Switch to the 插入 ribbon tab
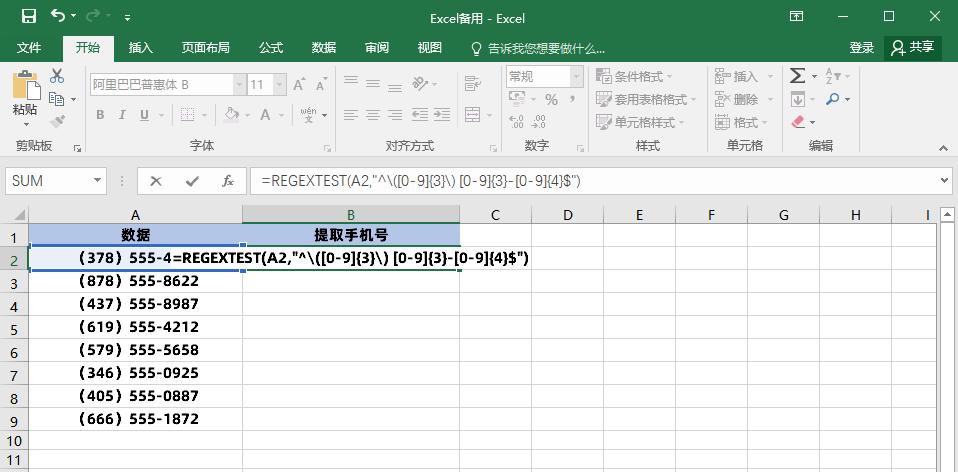The width and height of the screenshot is (958, 472). click(141, 48)
